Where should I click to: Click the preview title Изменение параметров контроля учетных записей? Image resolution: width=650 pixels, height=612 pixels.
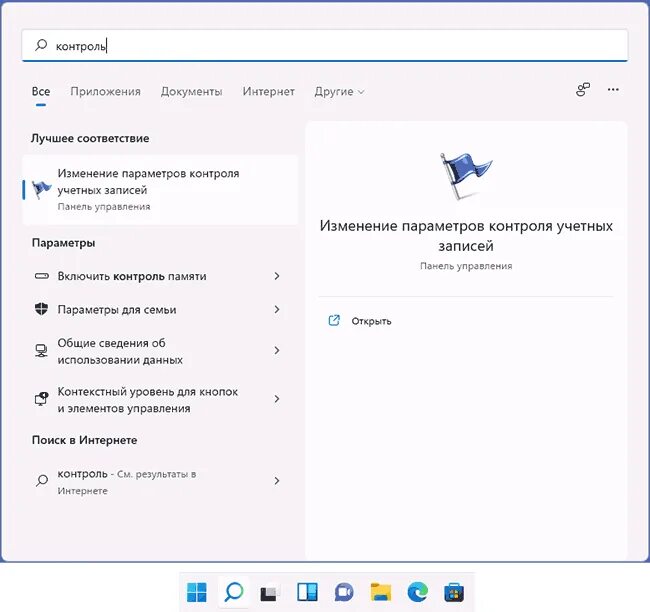point(466,236)
